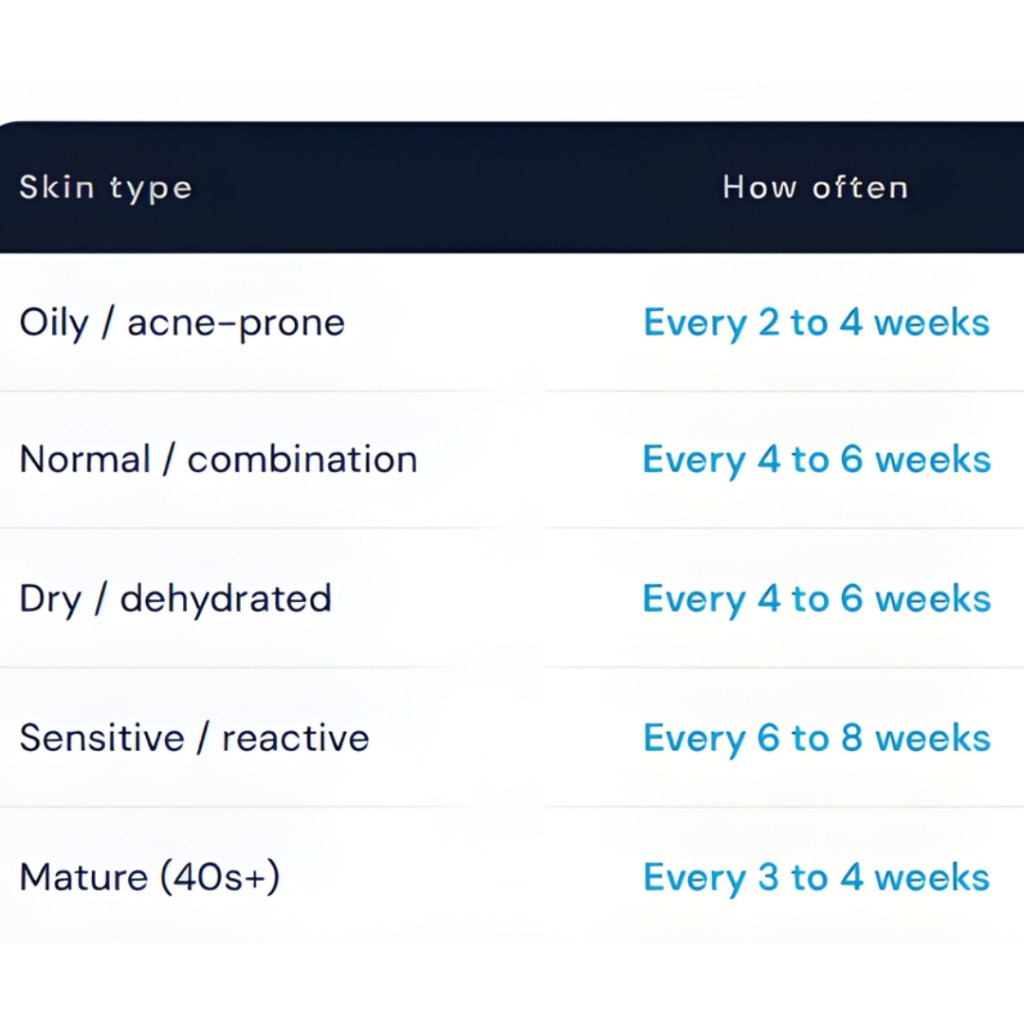Select the 'Dry / dehydrated' row label
The height and width of the screenshot is (1024, 1024).
coord(175,599)
